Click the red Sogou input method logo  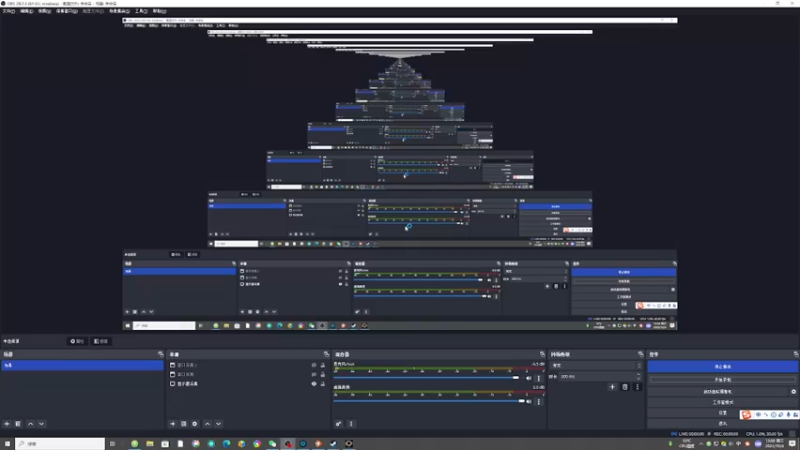[746, 415]
